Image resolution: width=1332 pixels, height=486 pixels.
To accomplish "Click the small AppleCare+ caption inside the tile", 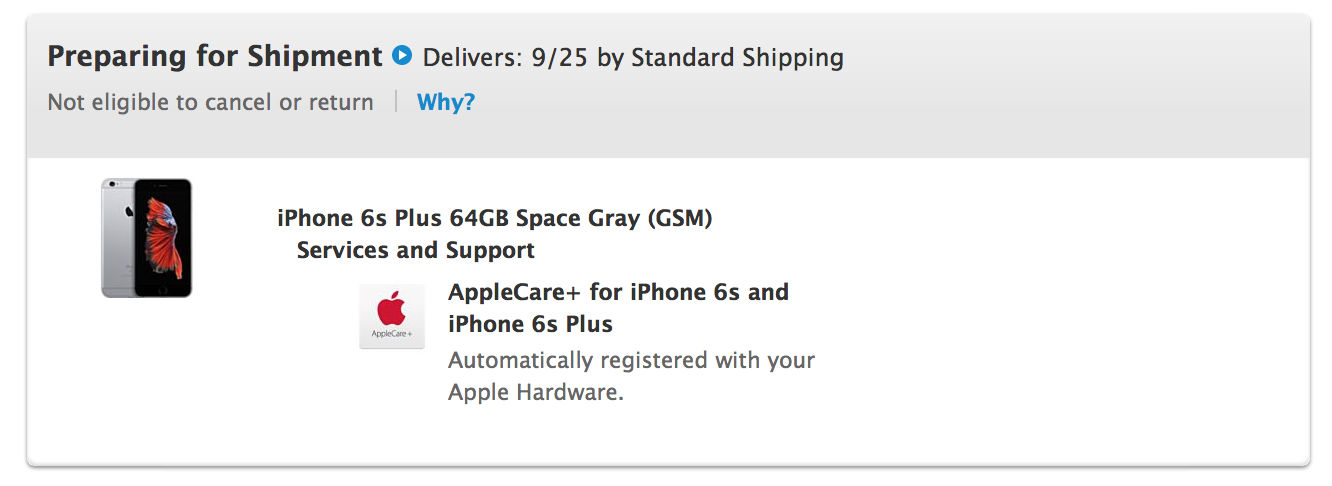I will [x=392, y=333].
